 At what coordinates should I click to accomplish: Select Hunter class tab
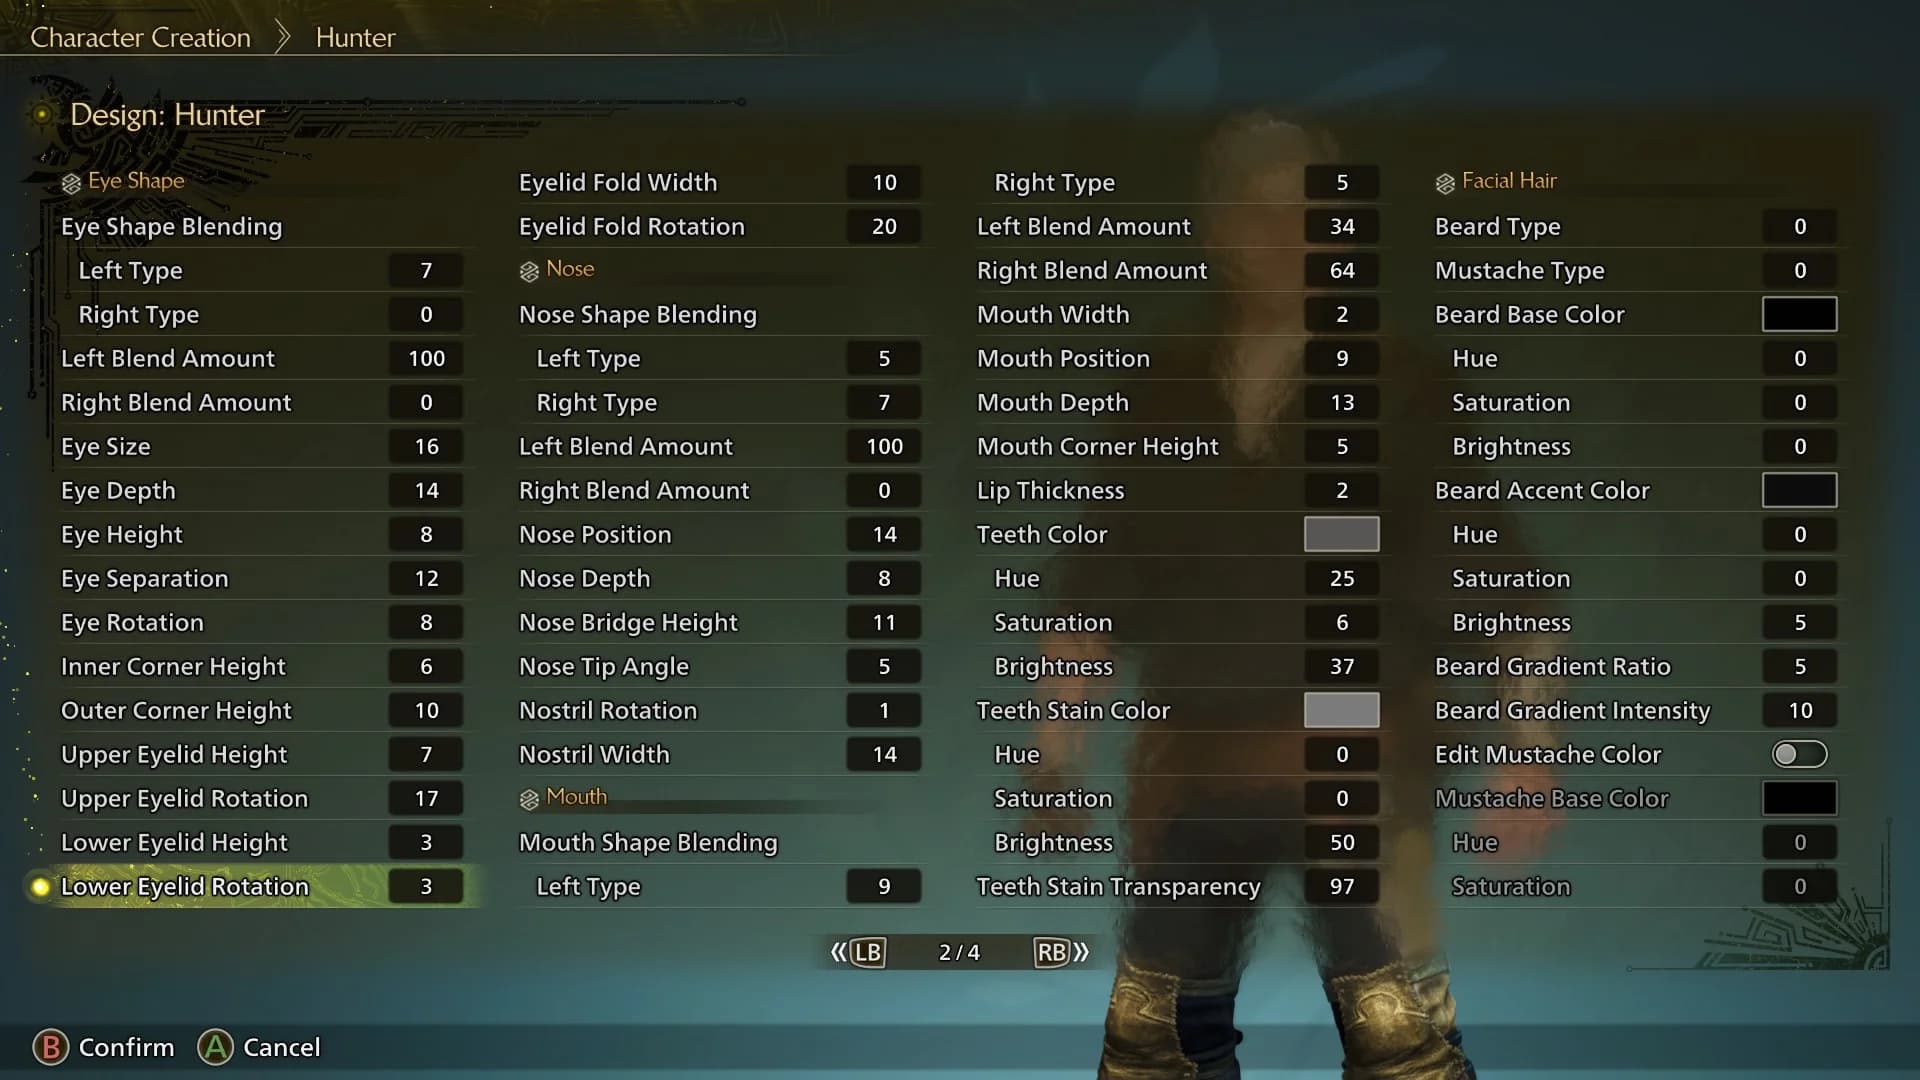(x=356, y=36)
